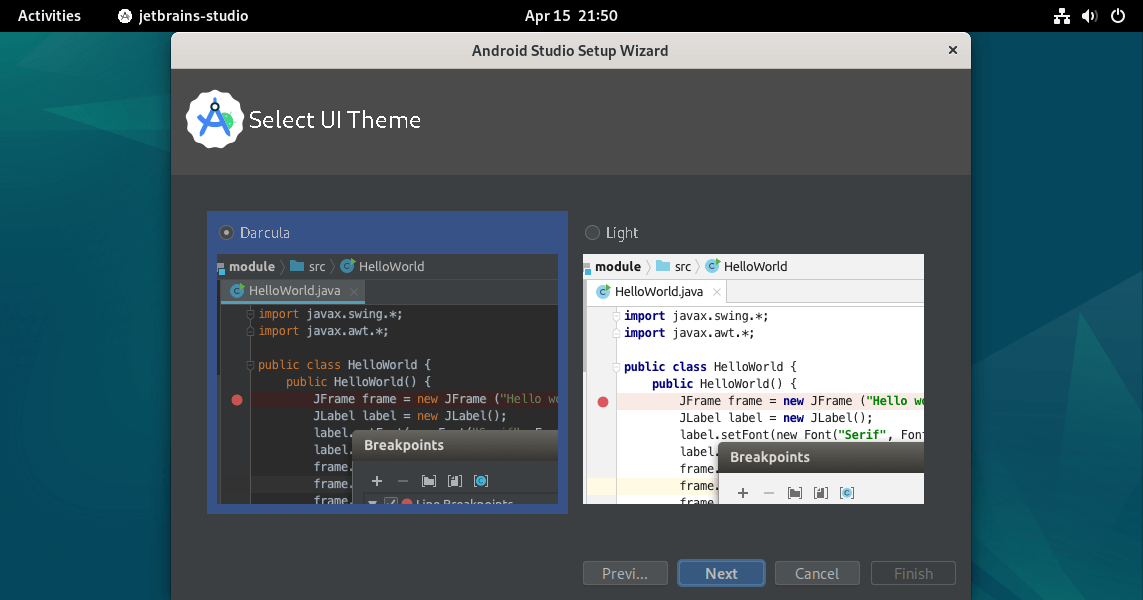Image resolution: width=1143 pixels, height=600 pixels.
Task: Open the power menu icon
Action: point(1117,16)
